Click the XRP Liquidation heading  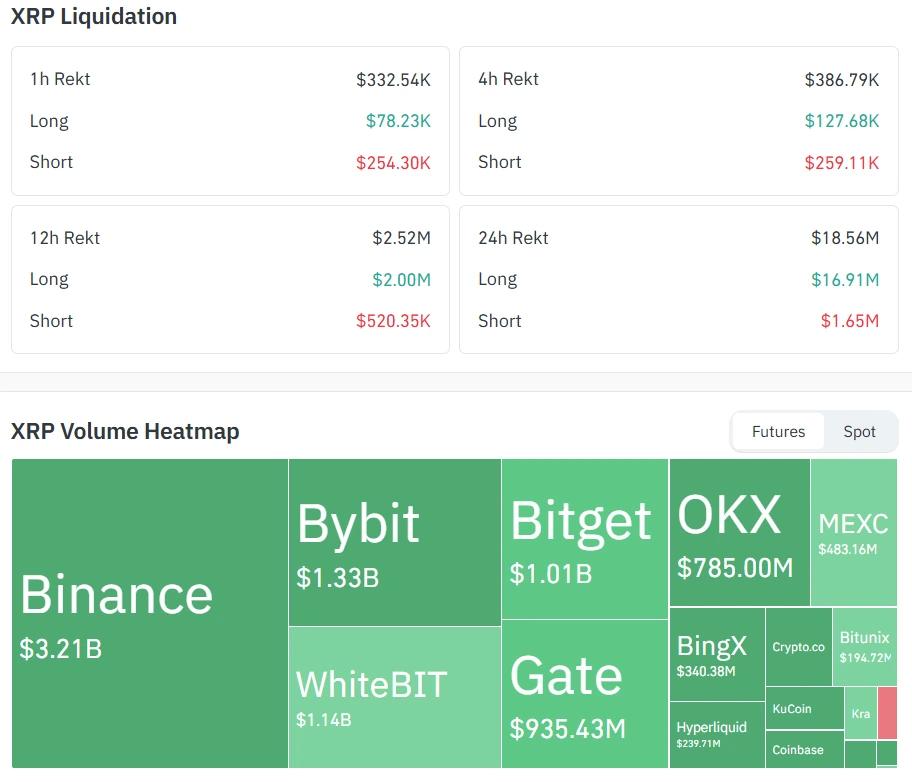[94, 16]
